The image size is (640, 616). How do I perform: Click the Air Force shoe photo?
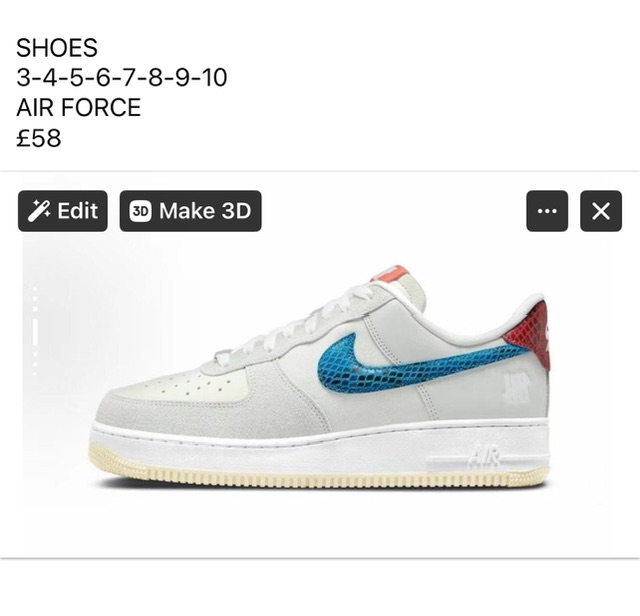(x=320, y=376)
